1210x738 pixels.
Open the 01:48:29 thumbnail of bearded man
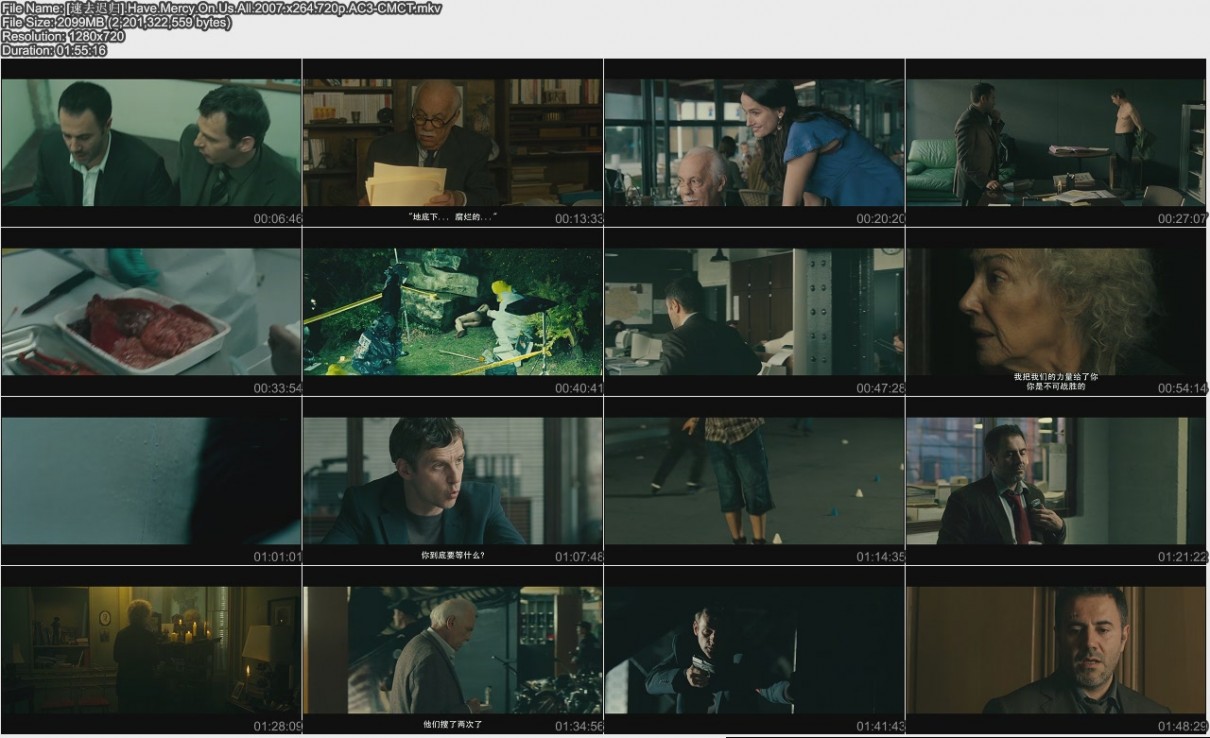click(x=1057, y=650)
